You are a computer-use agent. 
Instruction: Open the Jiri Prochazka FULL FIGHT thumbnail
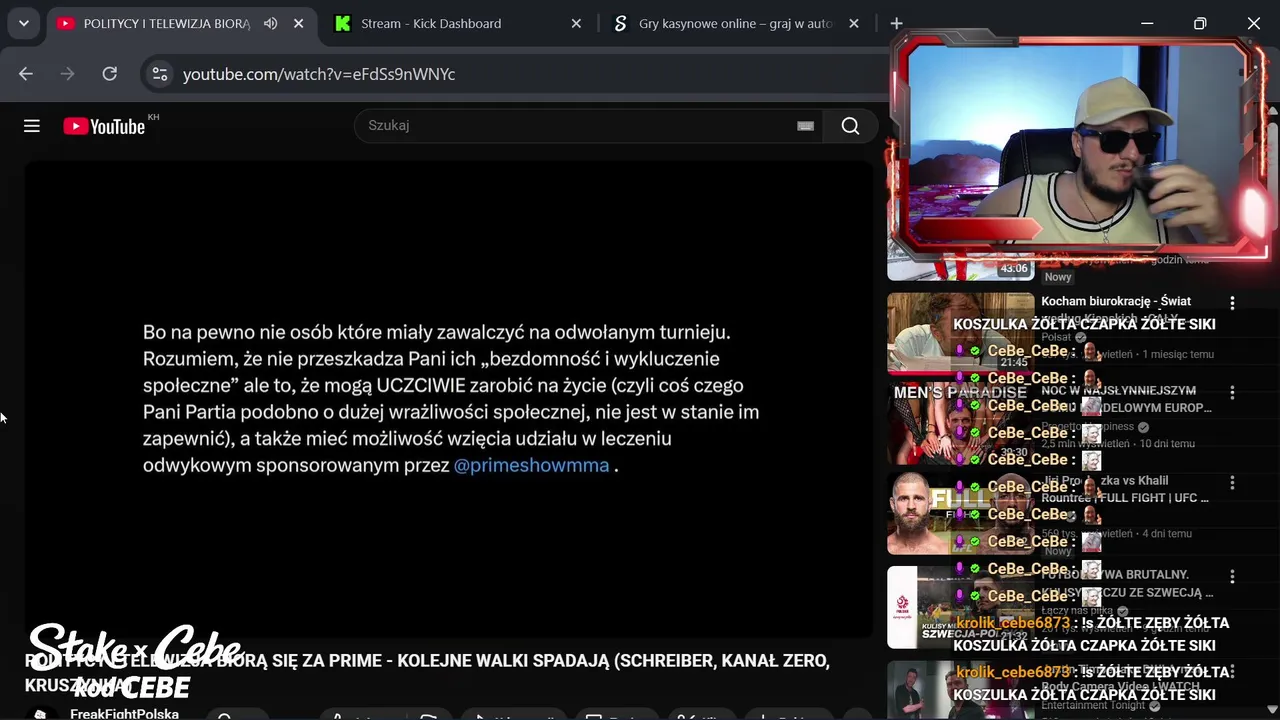(x=961, y=513)
